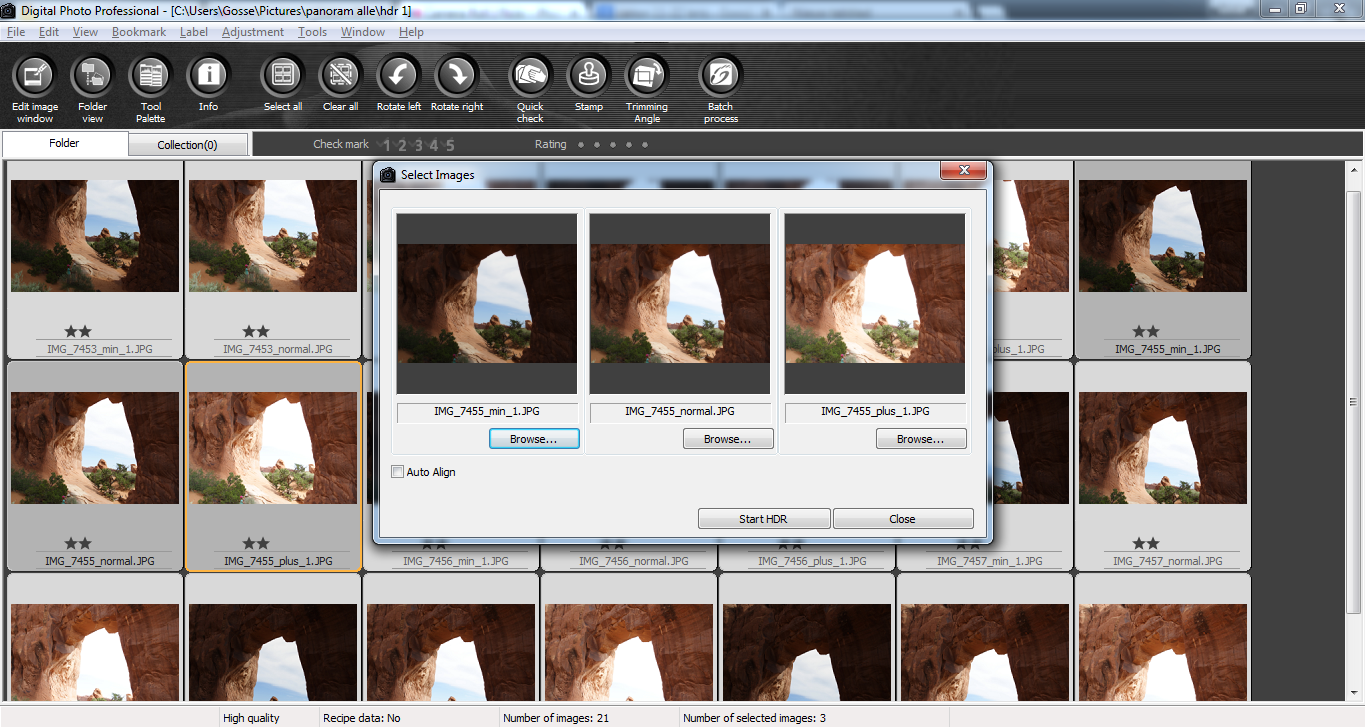Click the file name field IMG_7455_normal.JPG in dialog
The image size is (1365, 728).
(680, 412)
